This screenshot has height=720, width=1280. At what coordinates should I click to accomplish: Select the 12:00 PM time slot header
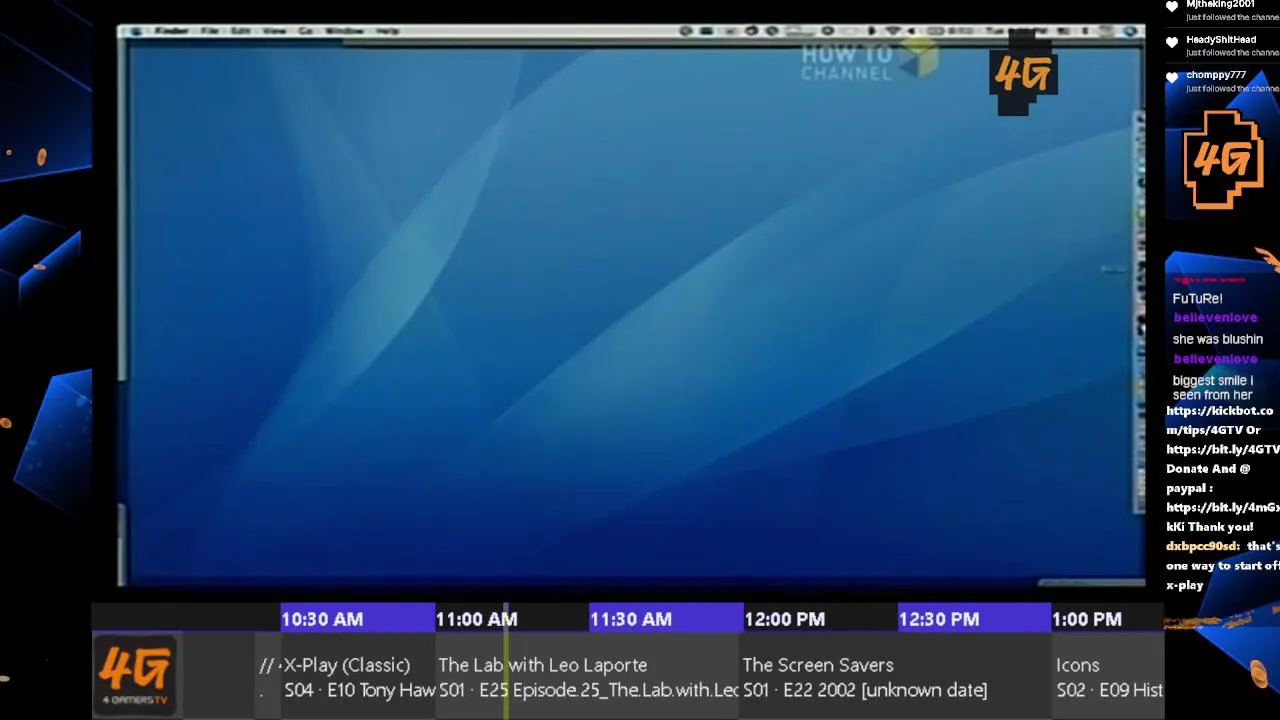[819, 619]
